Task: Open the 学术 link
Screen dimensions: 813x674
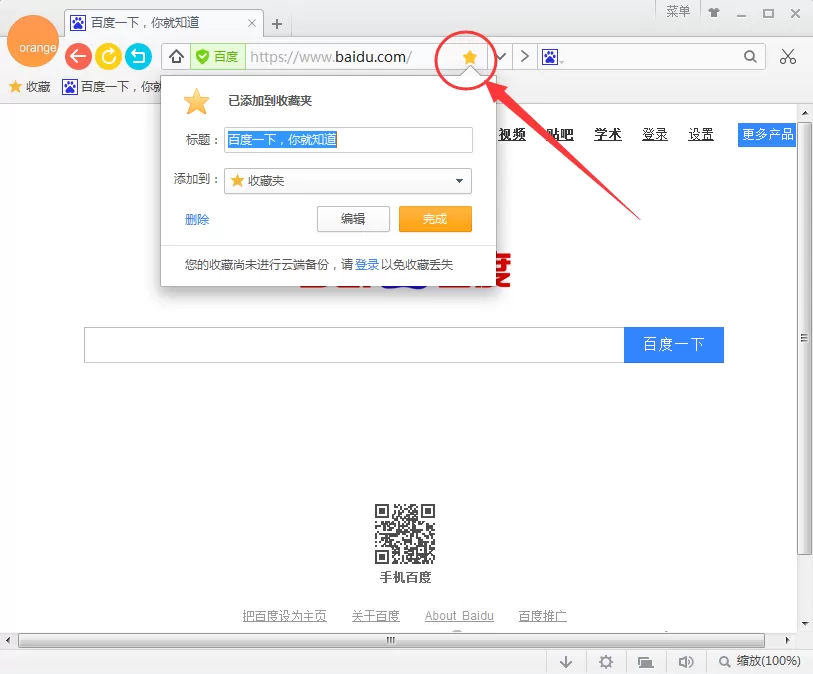Action: tap(608, 135)
